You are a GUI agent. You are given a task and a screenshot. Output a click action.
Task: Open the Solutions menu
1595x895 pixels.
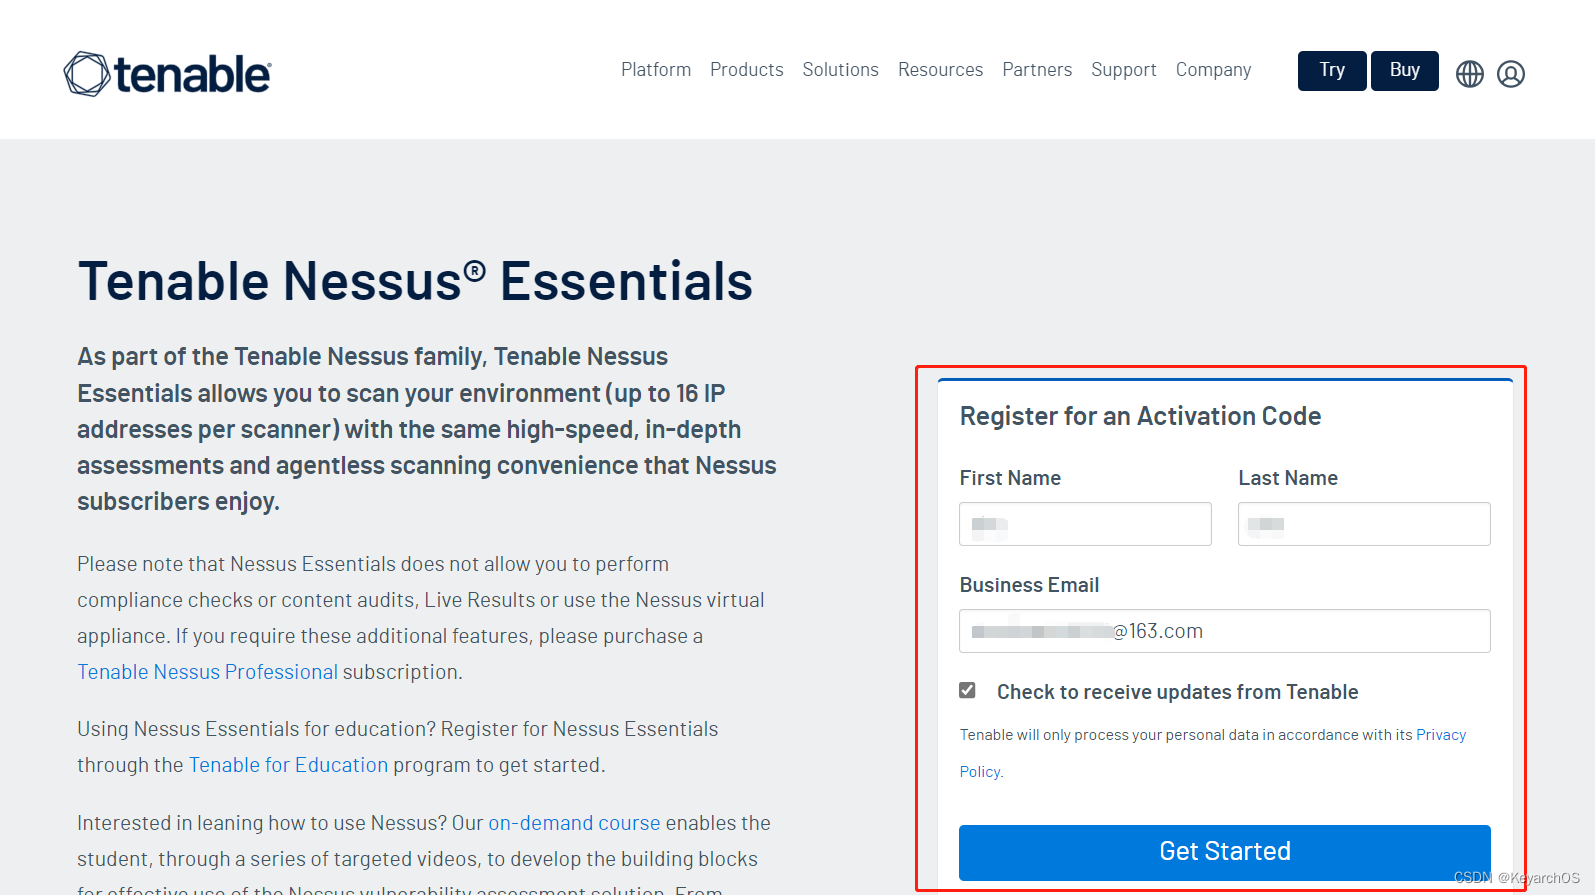(x=840, y=70)
